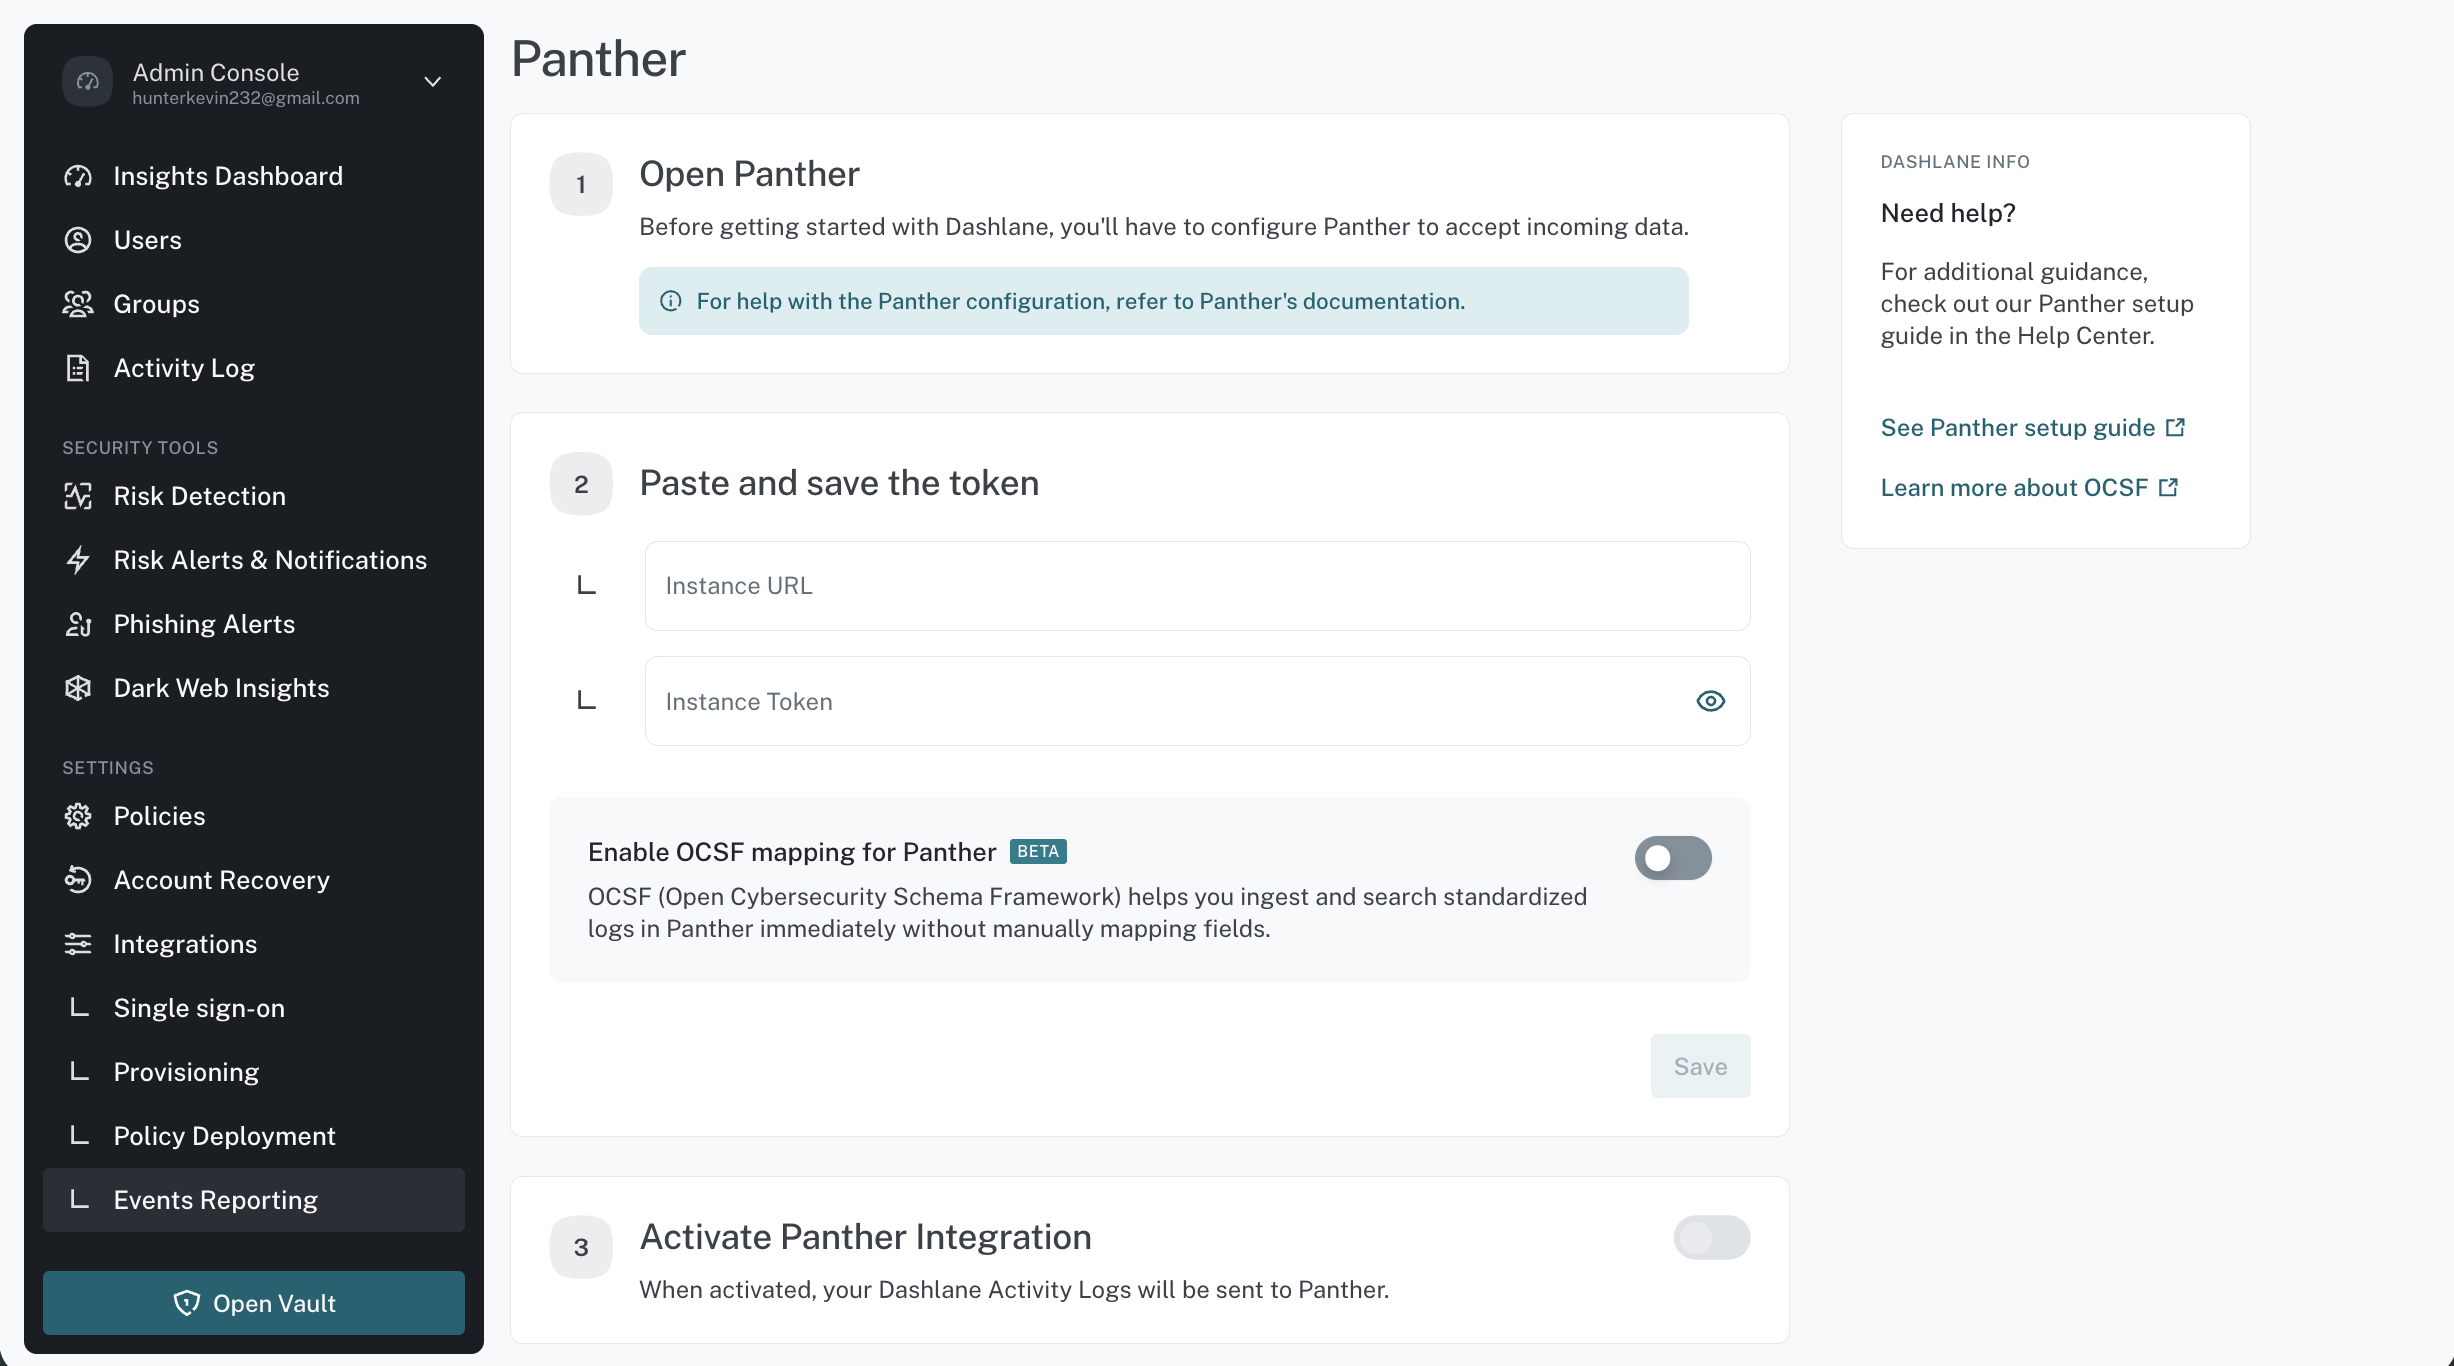Click the Dark Web Insights icon
The height and width of the screenshot is (1366, 2454).
78,688
